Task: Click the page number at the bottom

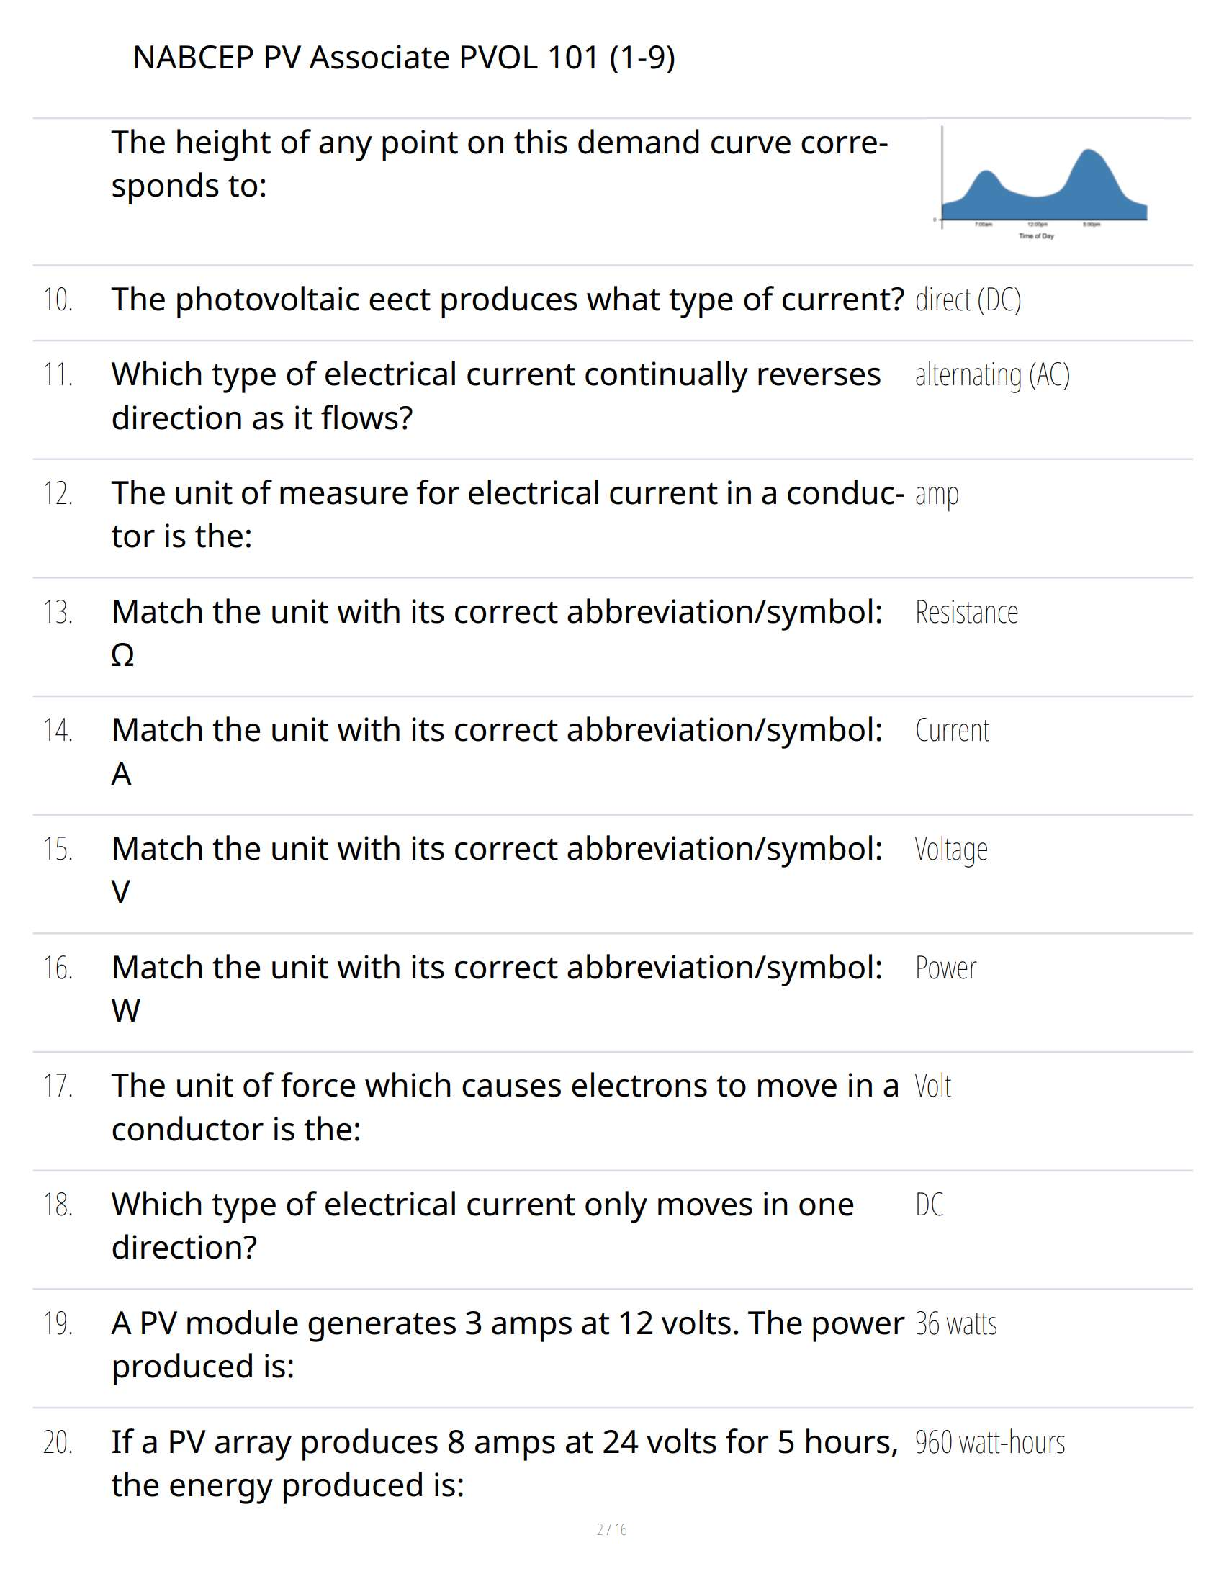Action: [x=611, y=1529]
